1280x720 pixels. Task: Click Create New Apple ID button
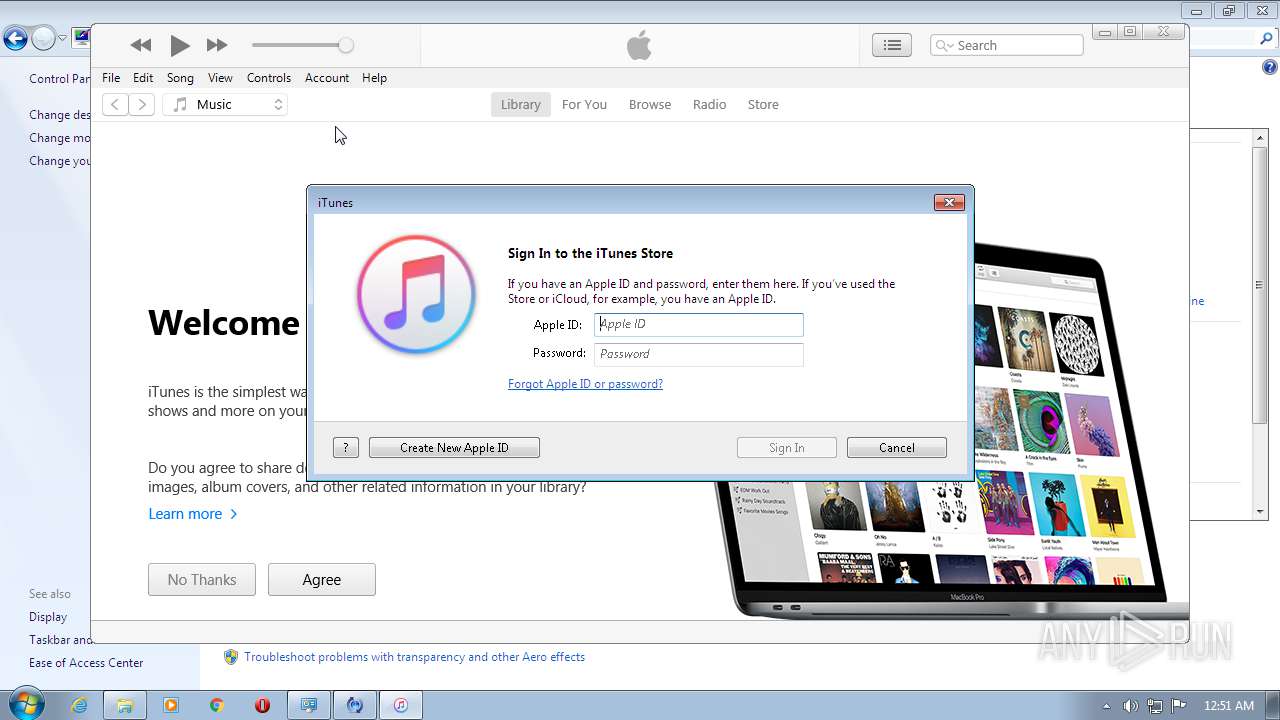click(x=454, y=448)
